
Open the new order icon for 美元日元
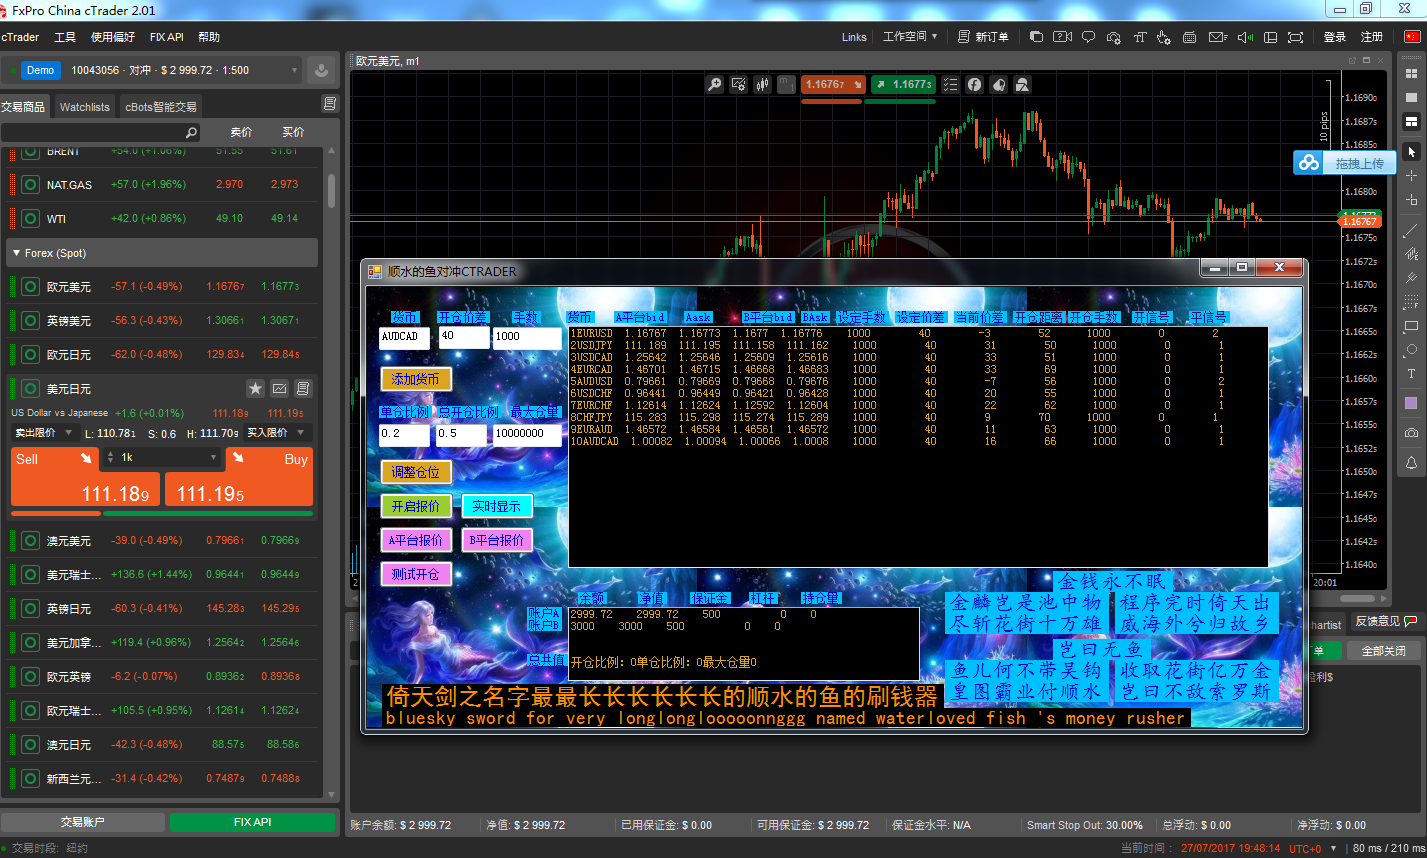click(304, 388)
